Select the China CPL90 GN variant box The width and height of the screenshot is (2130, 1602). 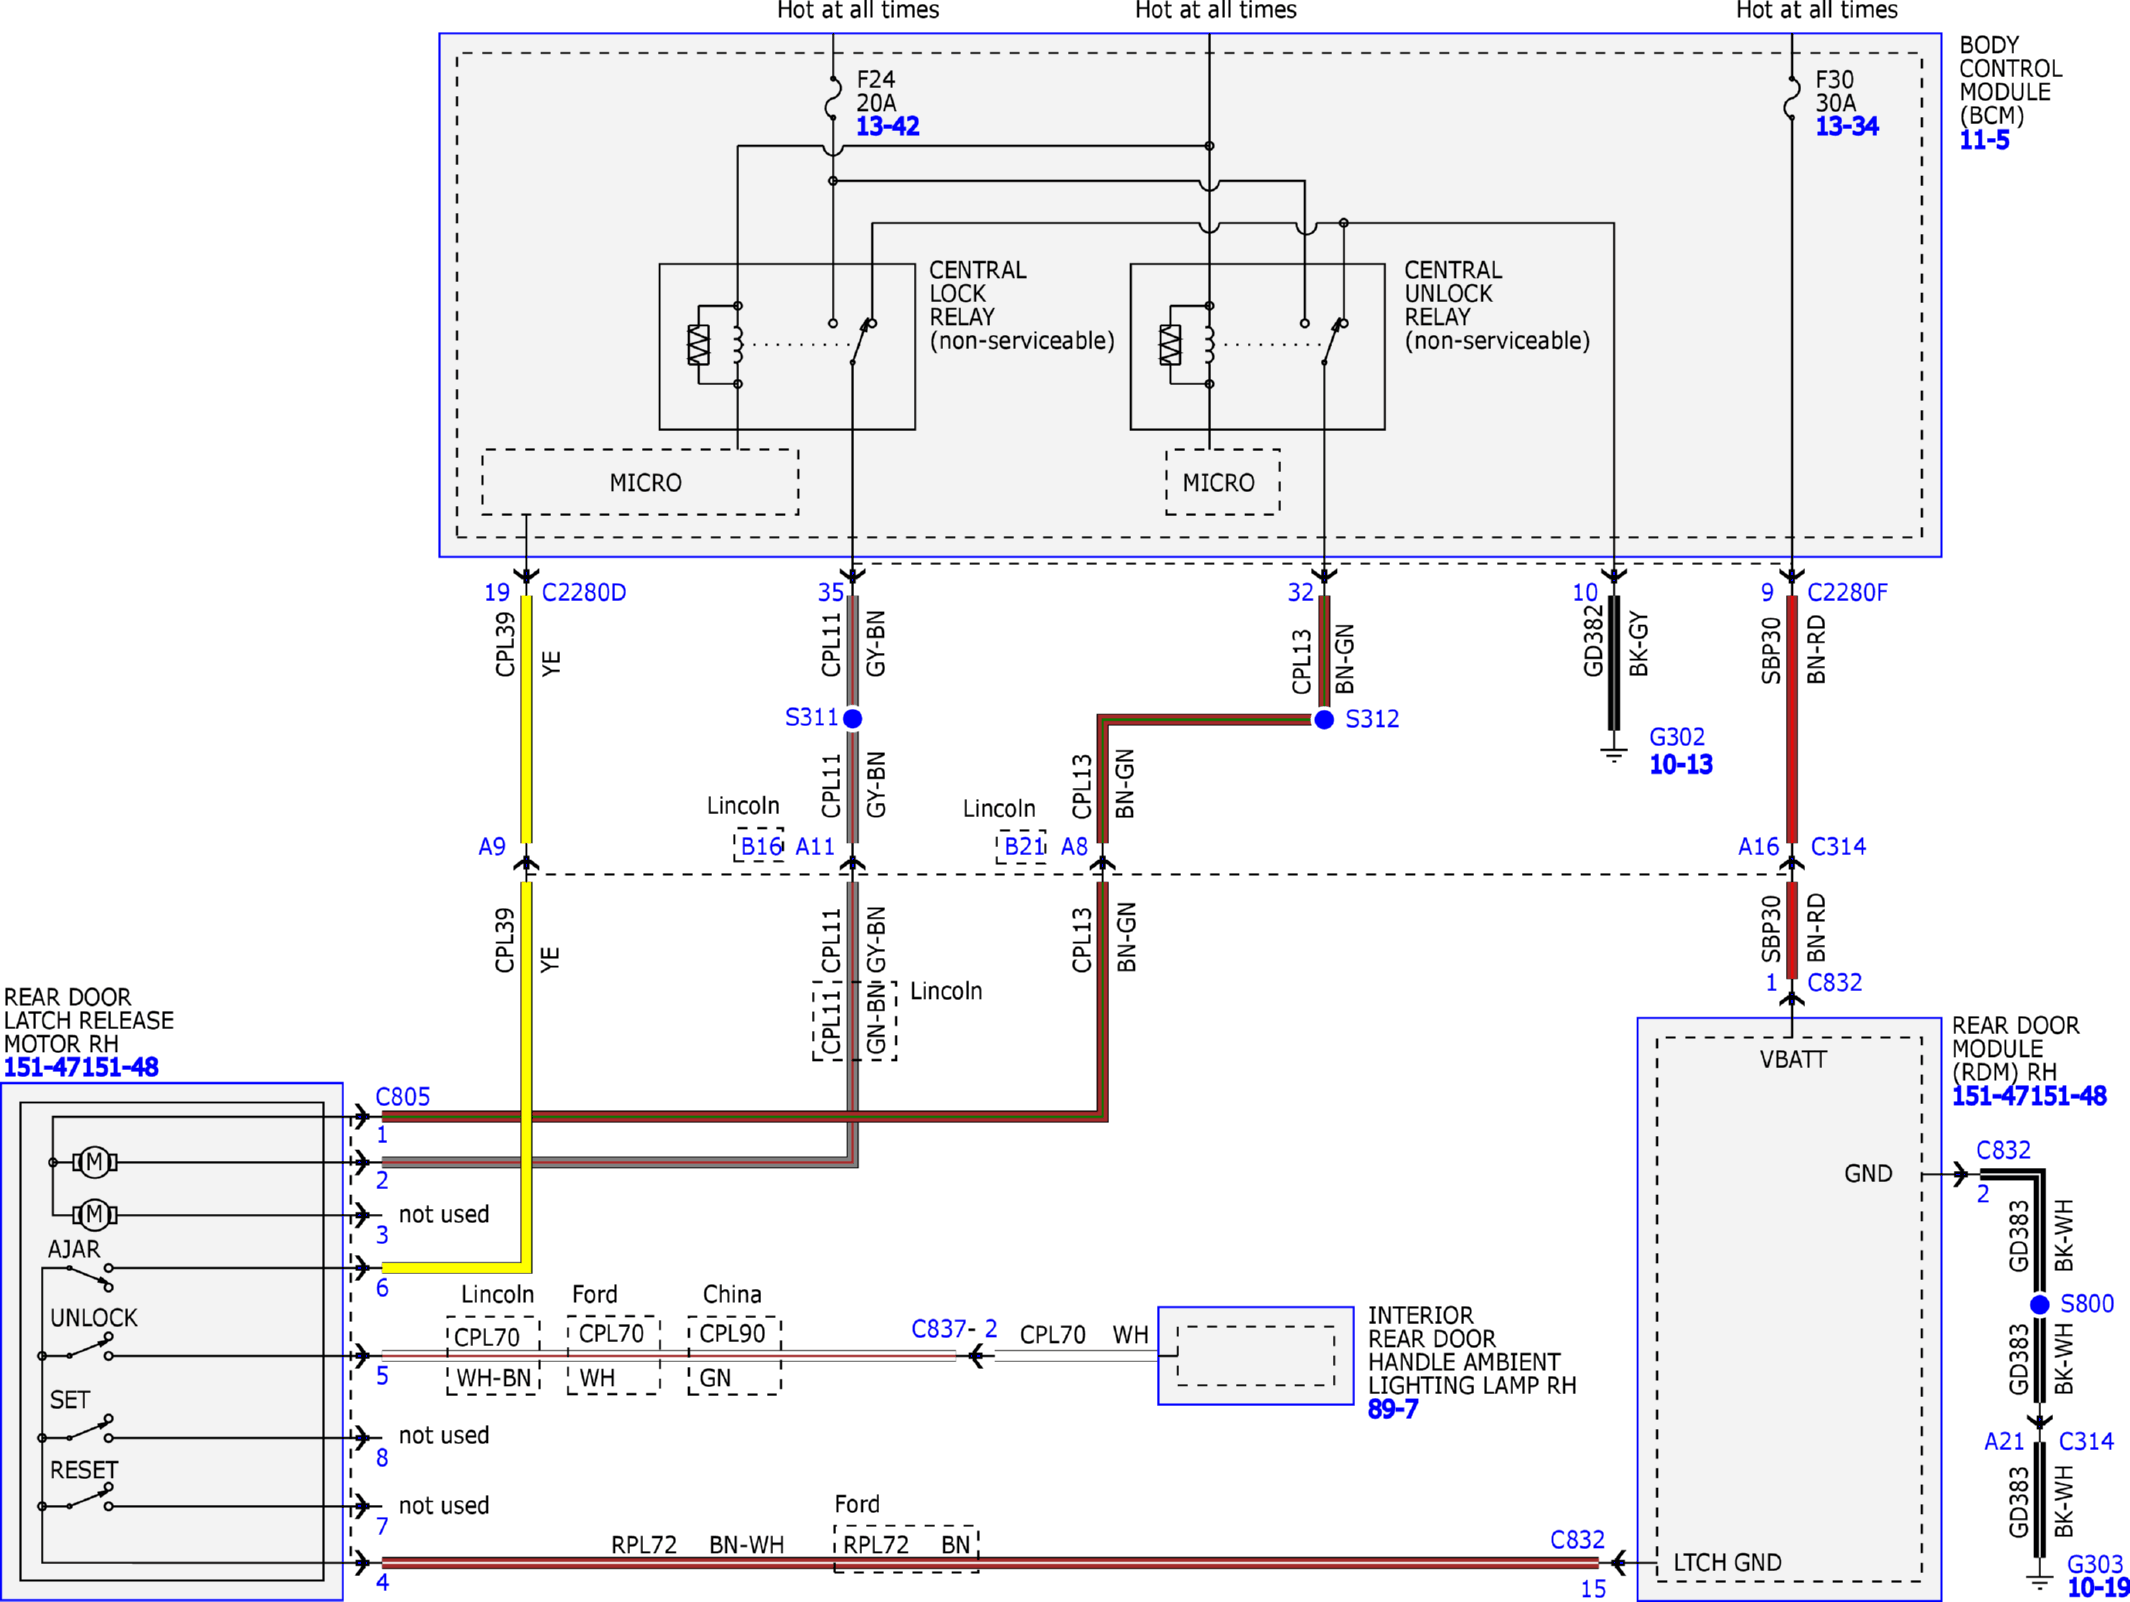pos(735,1356)
